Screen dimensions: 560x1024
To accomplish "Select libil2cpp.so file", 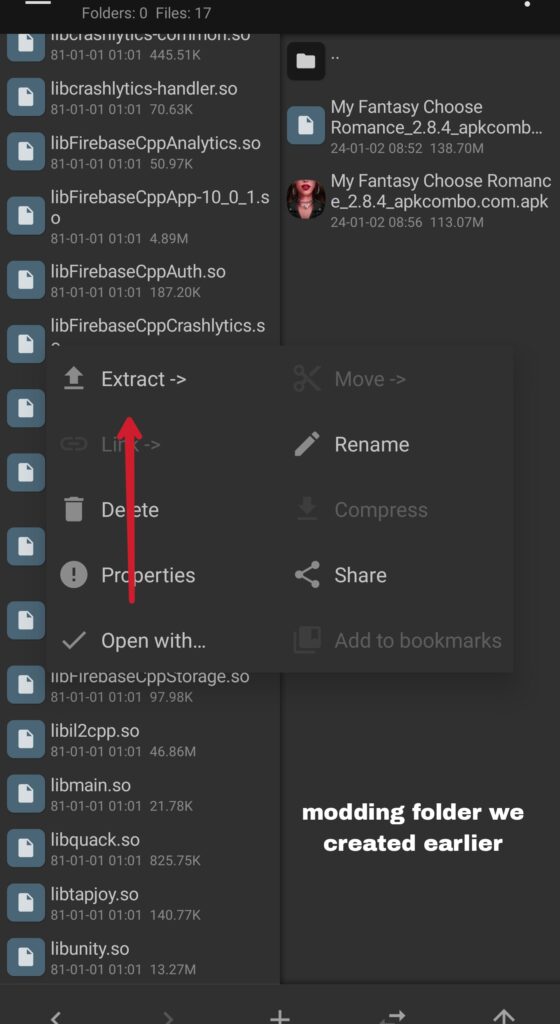I will [140, 740].
